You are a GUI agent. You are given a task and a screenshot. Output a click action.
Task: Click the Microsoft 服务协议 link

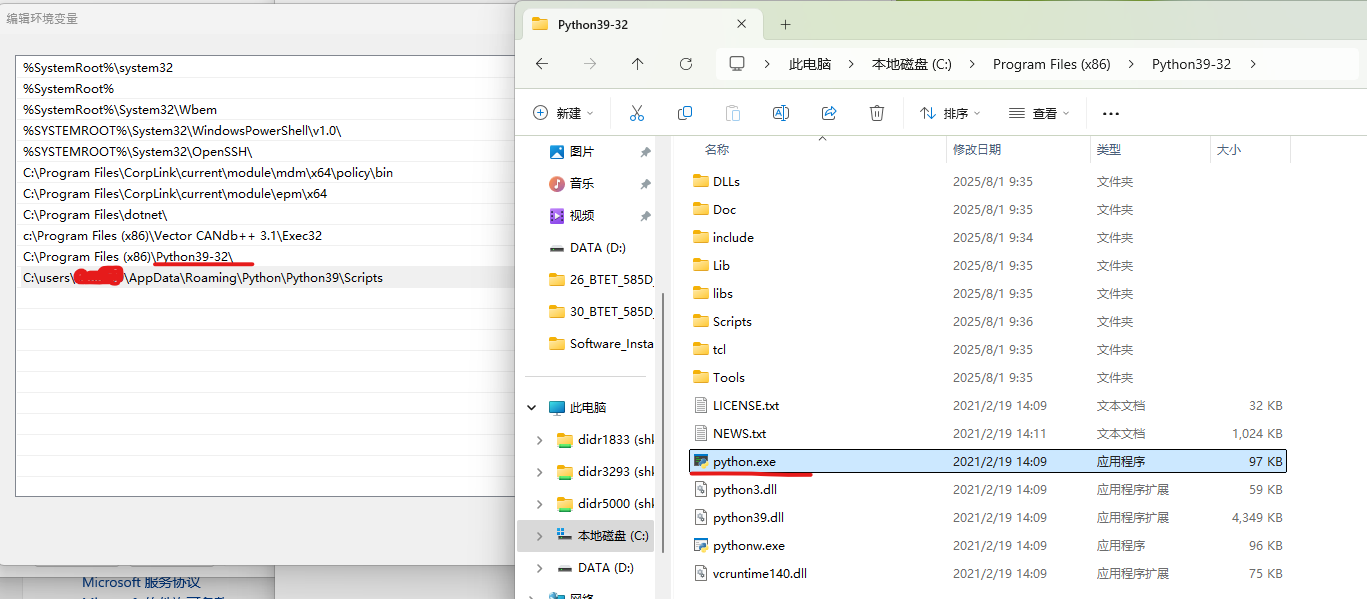tap(141, 582)
